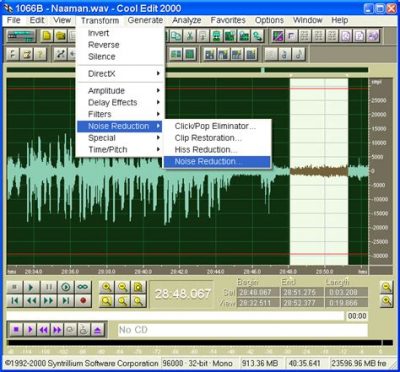The height and width of the screenshot is (372, 400).
Task: Pause playback in the transport controls
Action: point(49,287)
